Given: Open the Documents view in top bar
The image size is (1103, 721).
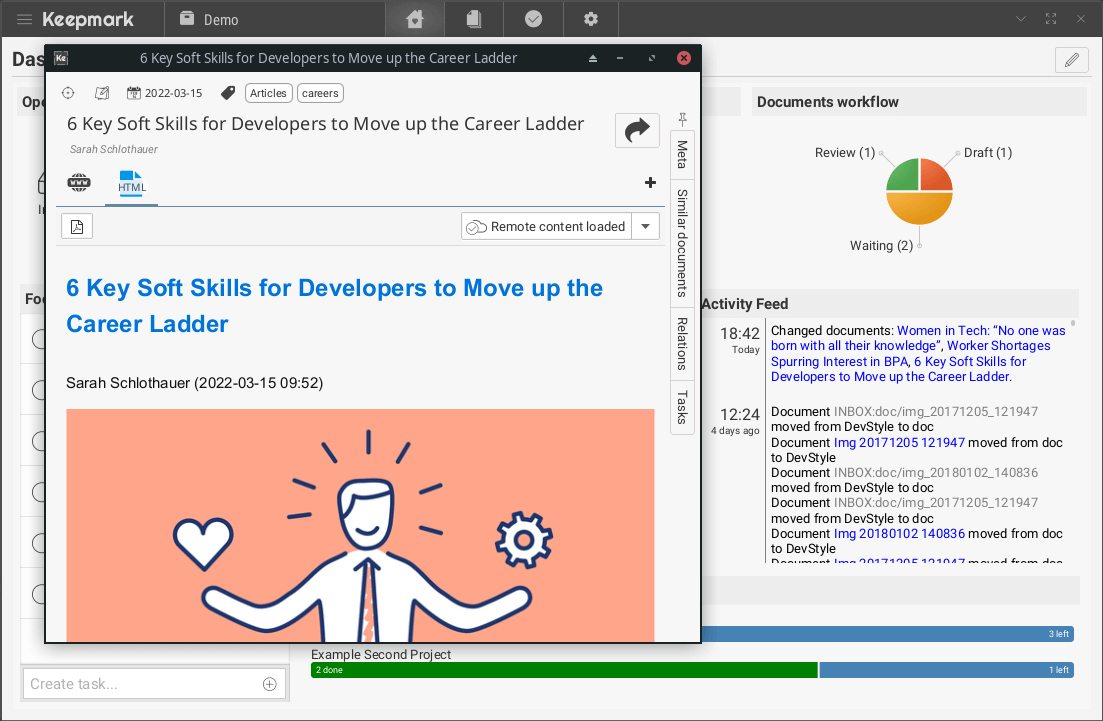Looking at the screenshot, I should (x=474, y=19).
